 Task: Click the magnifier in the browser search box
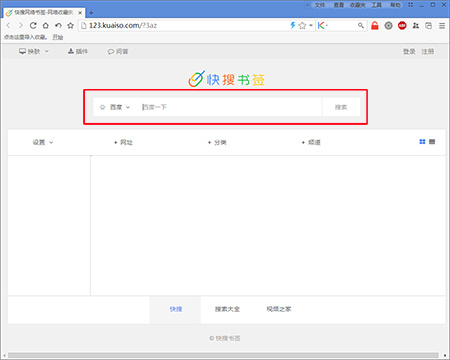click(361, 25)
